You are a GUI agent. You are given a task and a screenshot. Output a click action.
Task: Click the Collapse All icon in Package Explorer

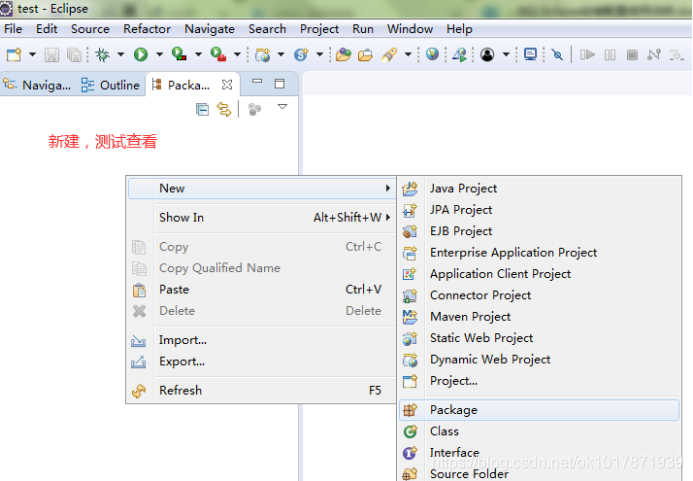pos(202,109)
